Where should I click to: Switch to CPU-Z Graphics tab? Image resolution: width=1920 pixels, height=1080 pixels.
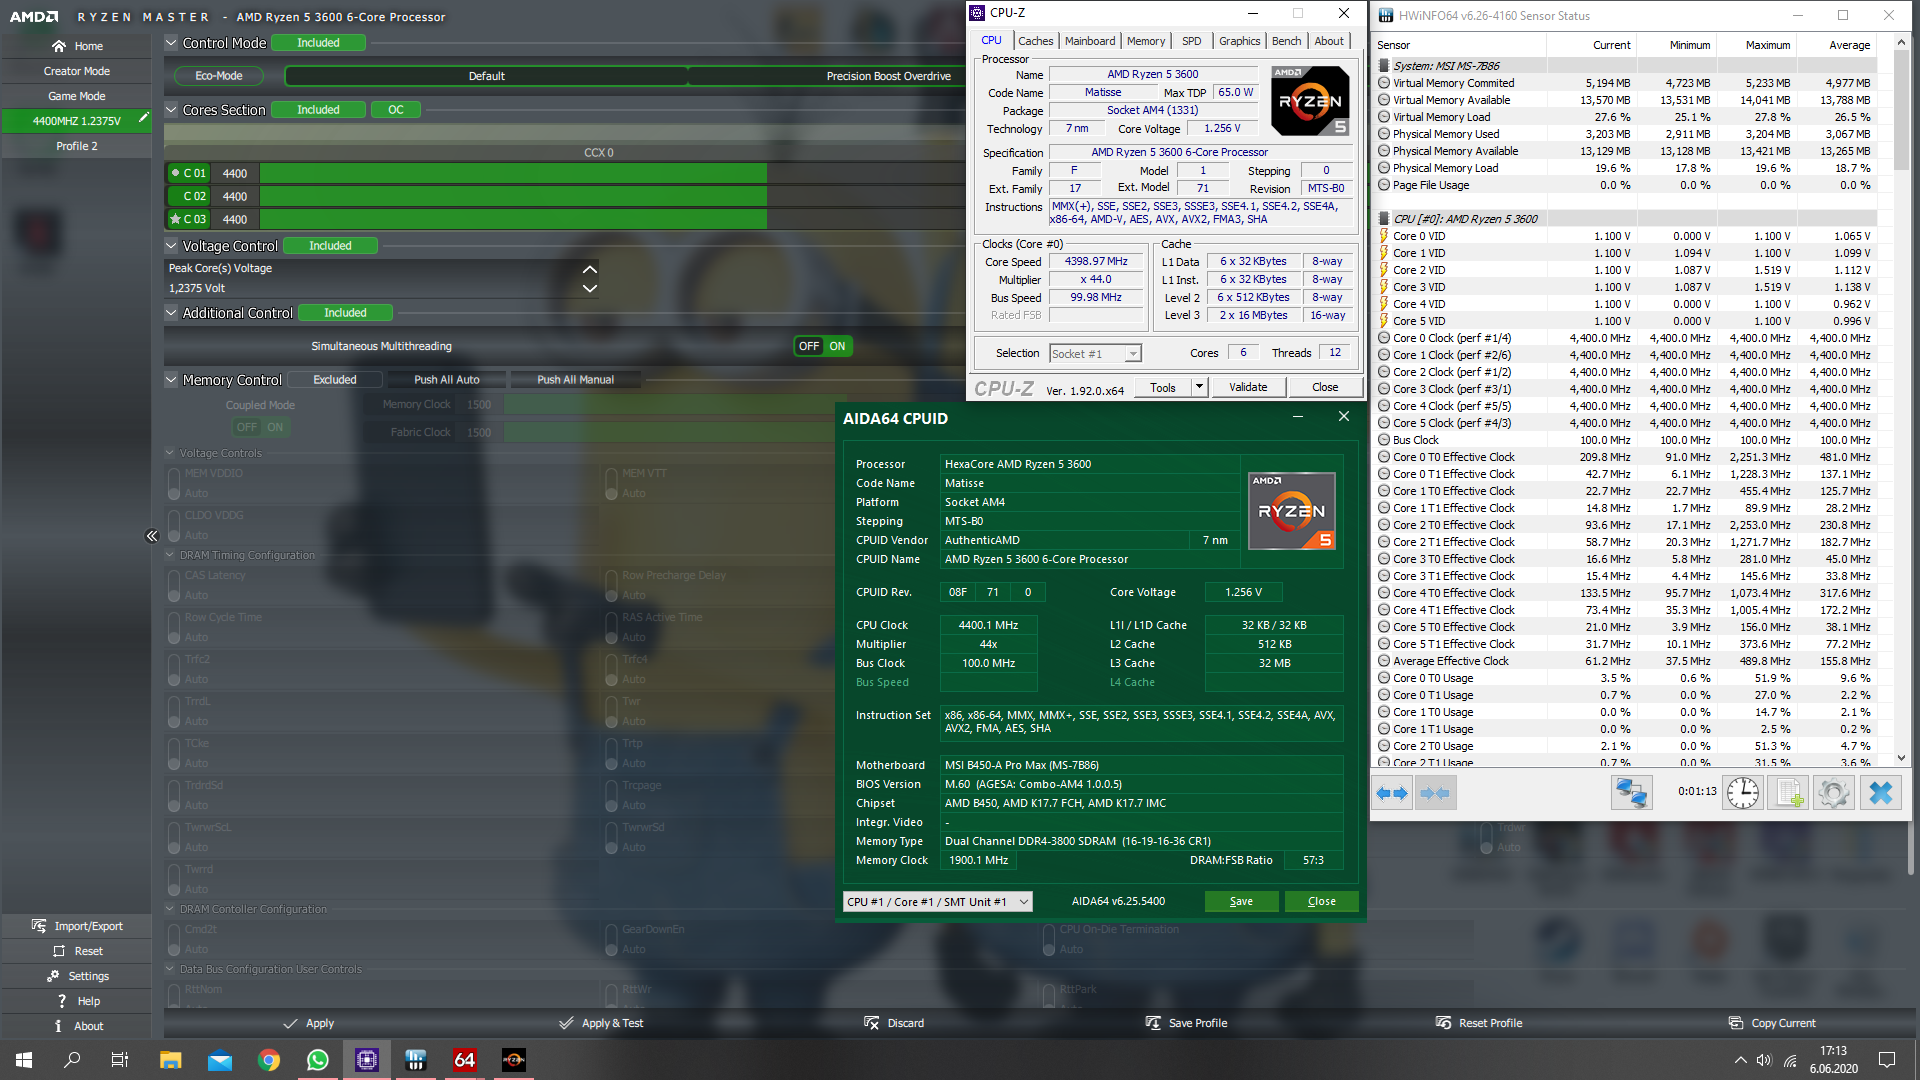pos(1239,41)
